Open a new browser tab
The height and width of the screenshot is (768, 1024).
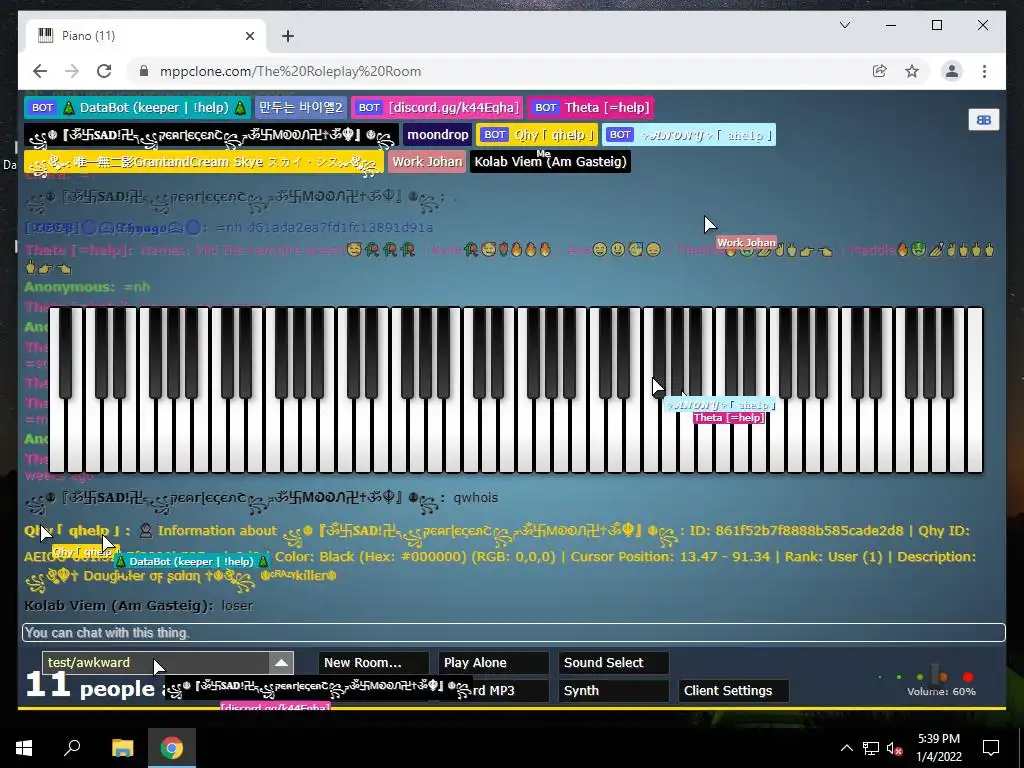288,36
